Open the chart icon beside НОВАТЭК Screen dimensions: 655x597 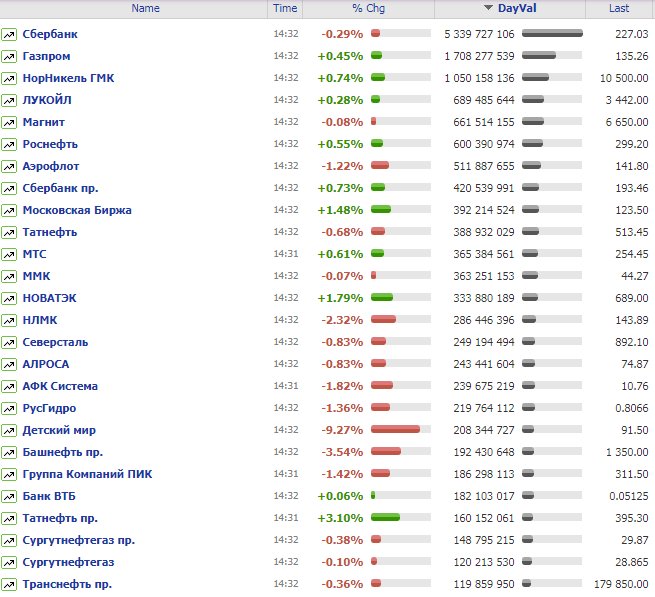coord(9,299)
